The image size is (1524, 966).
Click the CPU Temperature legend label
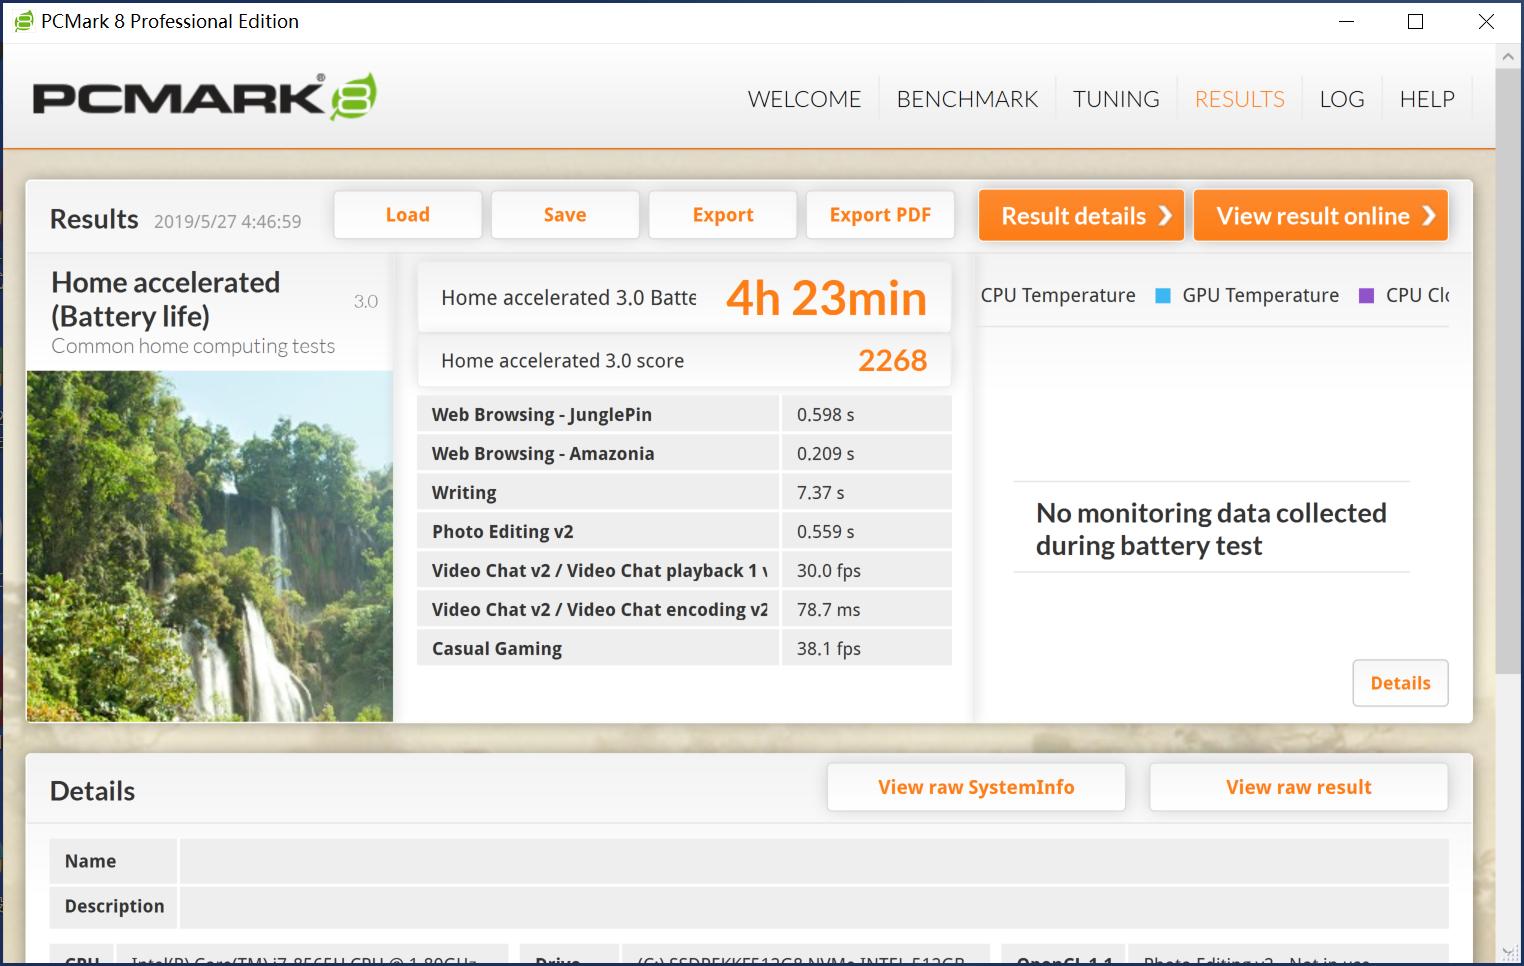coord(1058,295)
